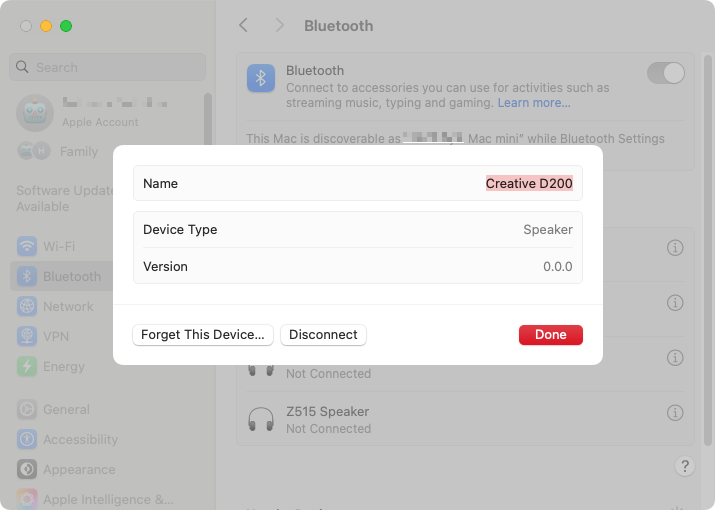The image size is (715, 510).
Task: Click the main pane scrollbar
Action: click(707, 250)
